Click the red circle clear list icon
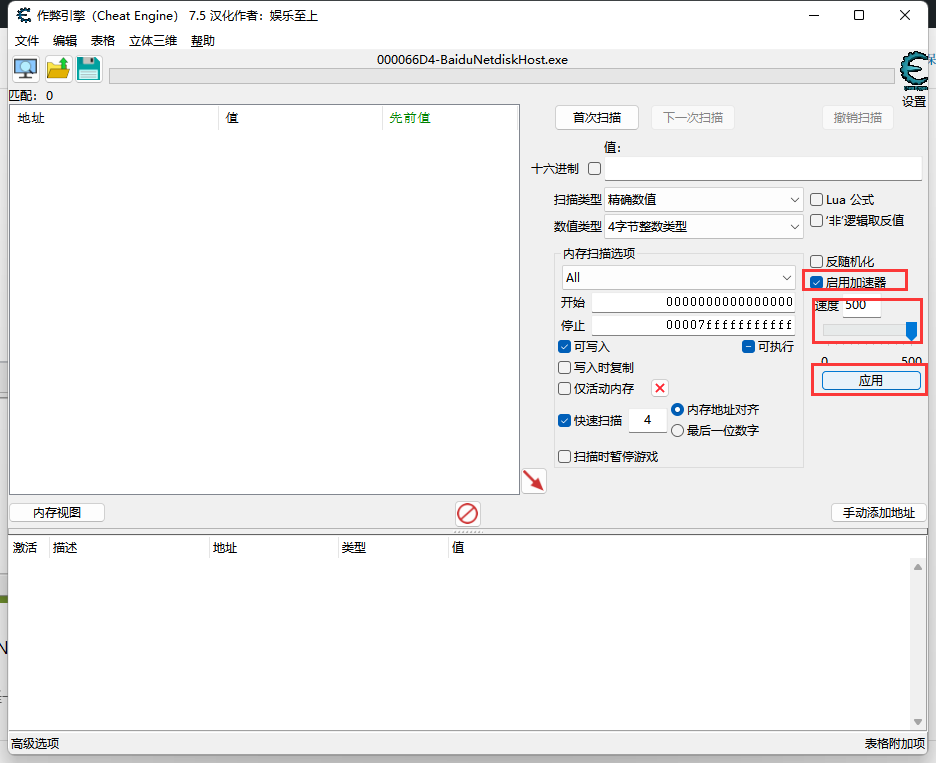 pos(467,514)
